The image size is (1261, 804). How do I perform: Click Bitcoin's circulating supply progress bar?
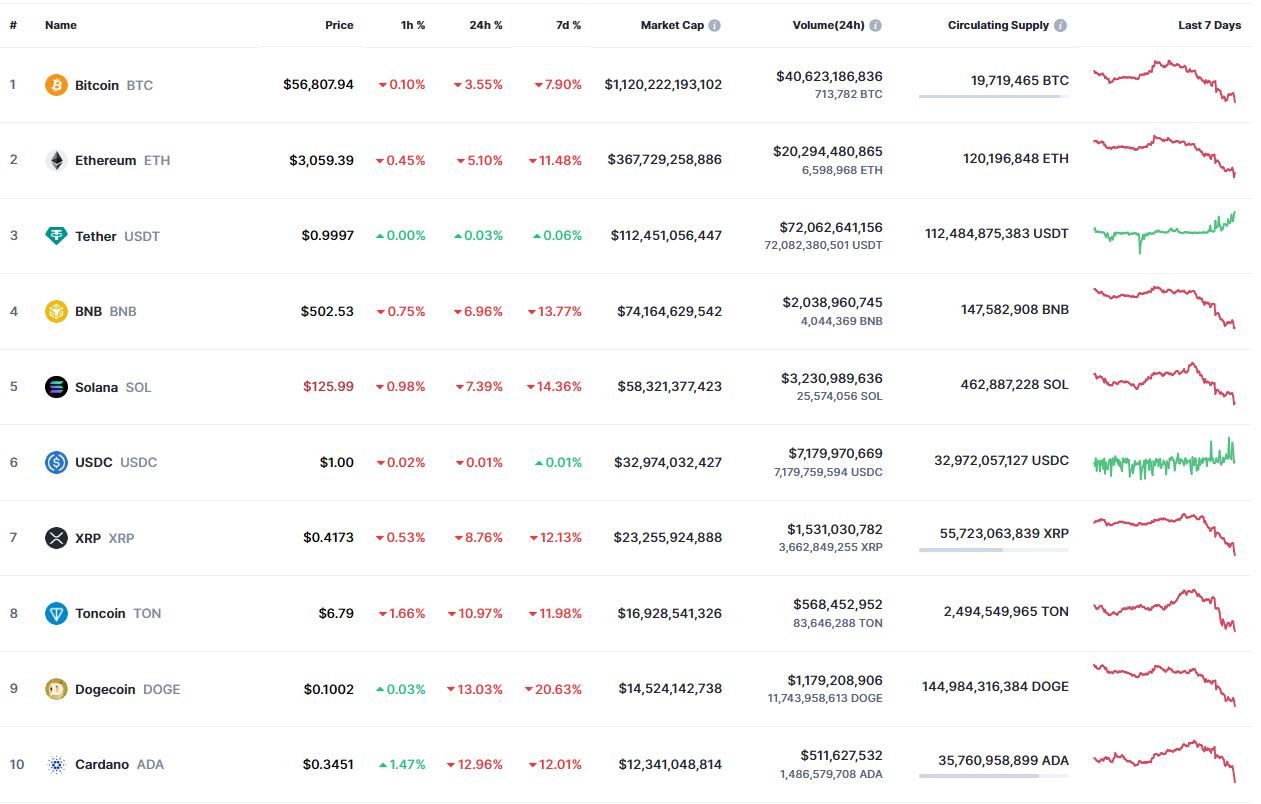(x=993, y=97)
